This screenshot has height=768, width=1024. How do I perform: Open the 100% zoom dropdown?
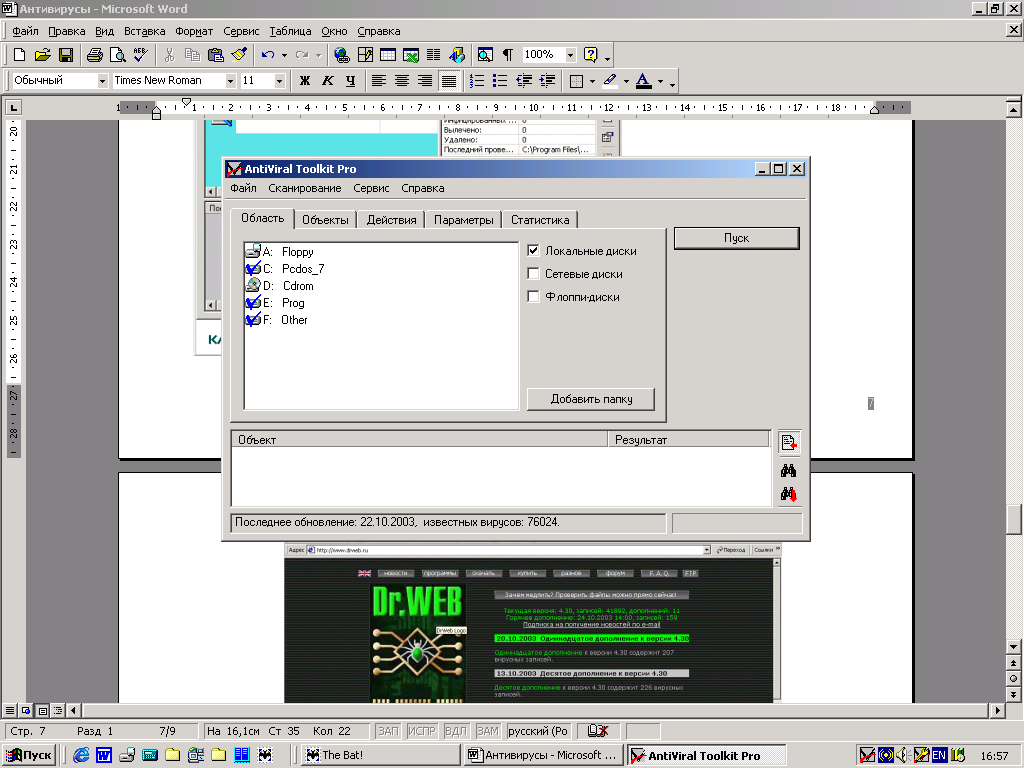[571, 55]
